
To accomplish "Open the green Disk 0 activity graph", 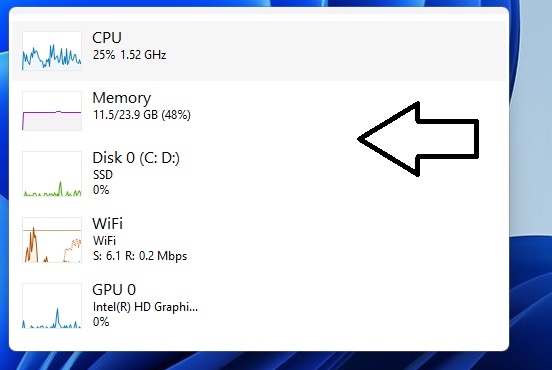I will coord(52,174).
